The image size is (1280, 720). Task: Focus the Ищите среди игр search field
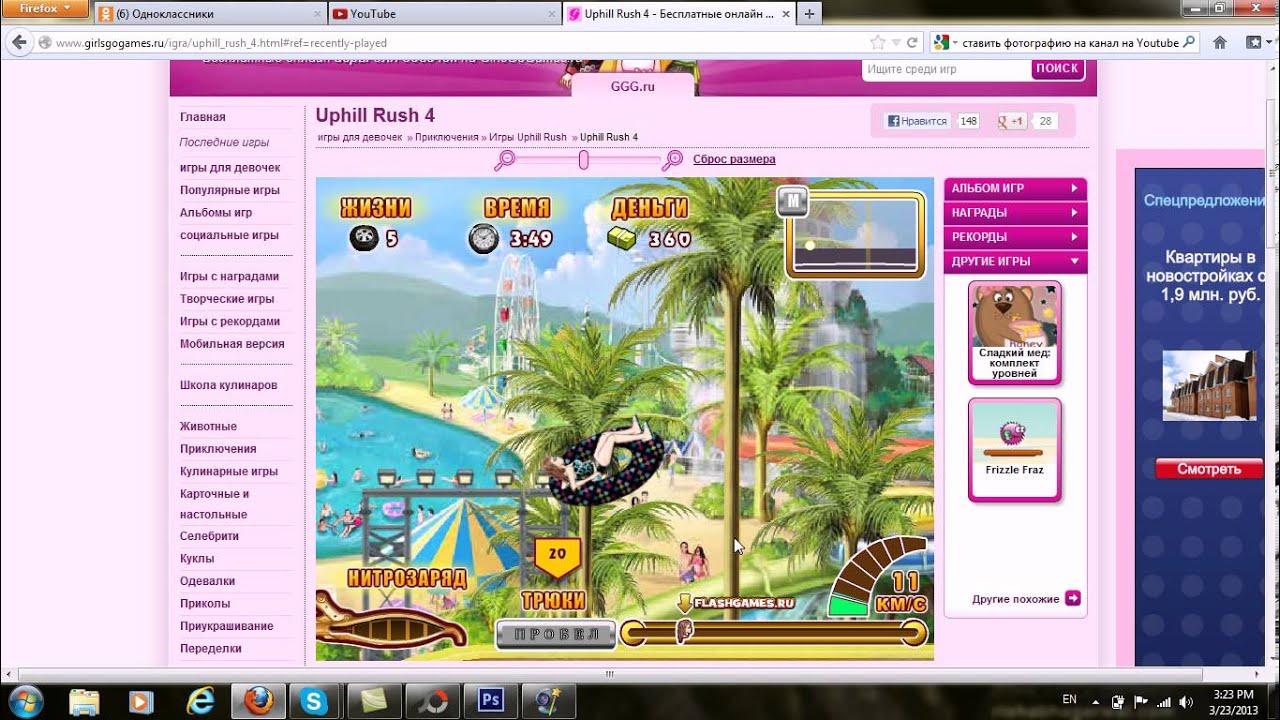(946, 69)
